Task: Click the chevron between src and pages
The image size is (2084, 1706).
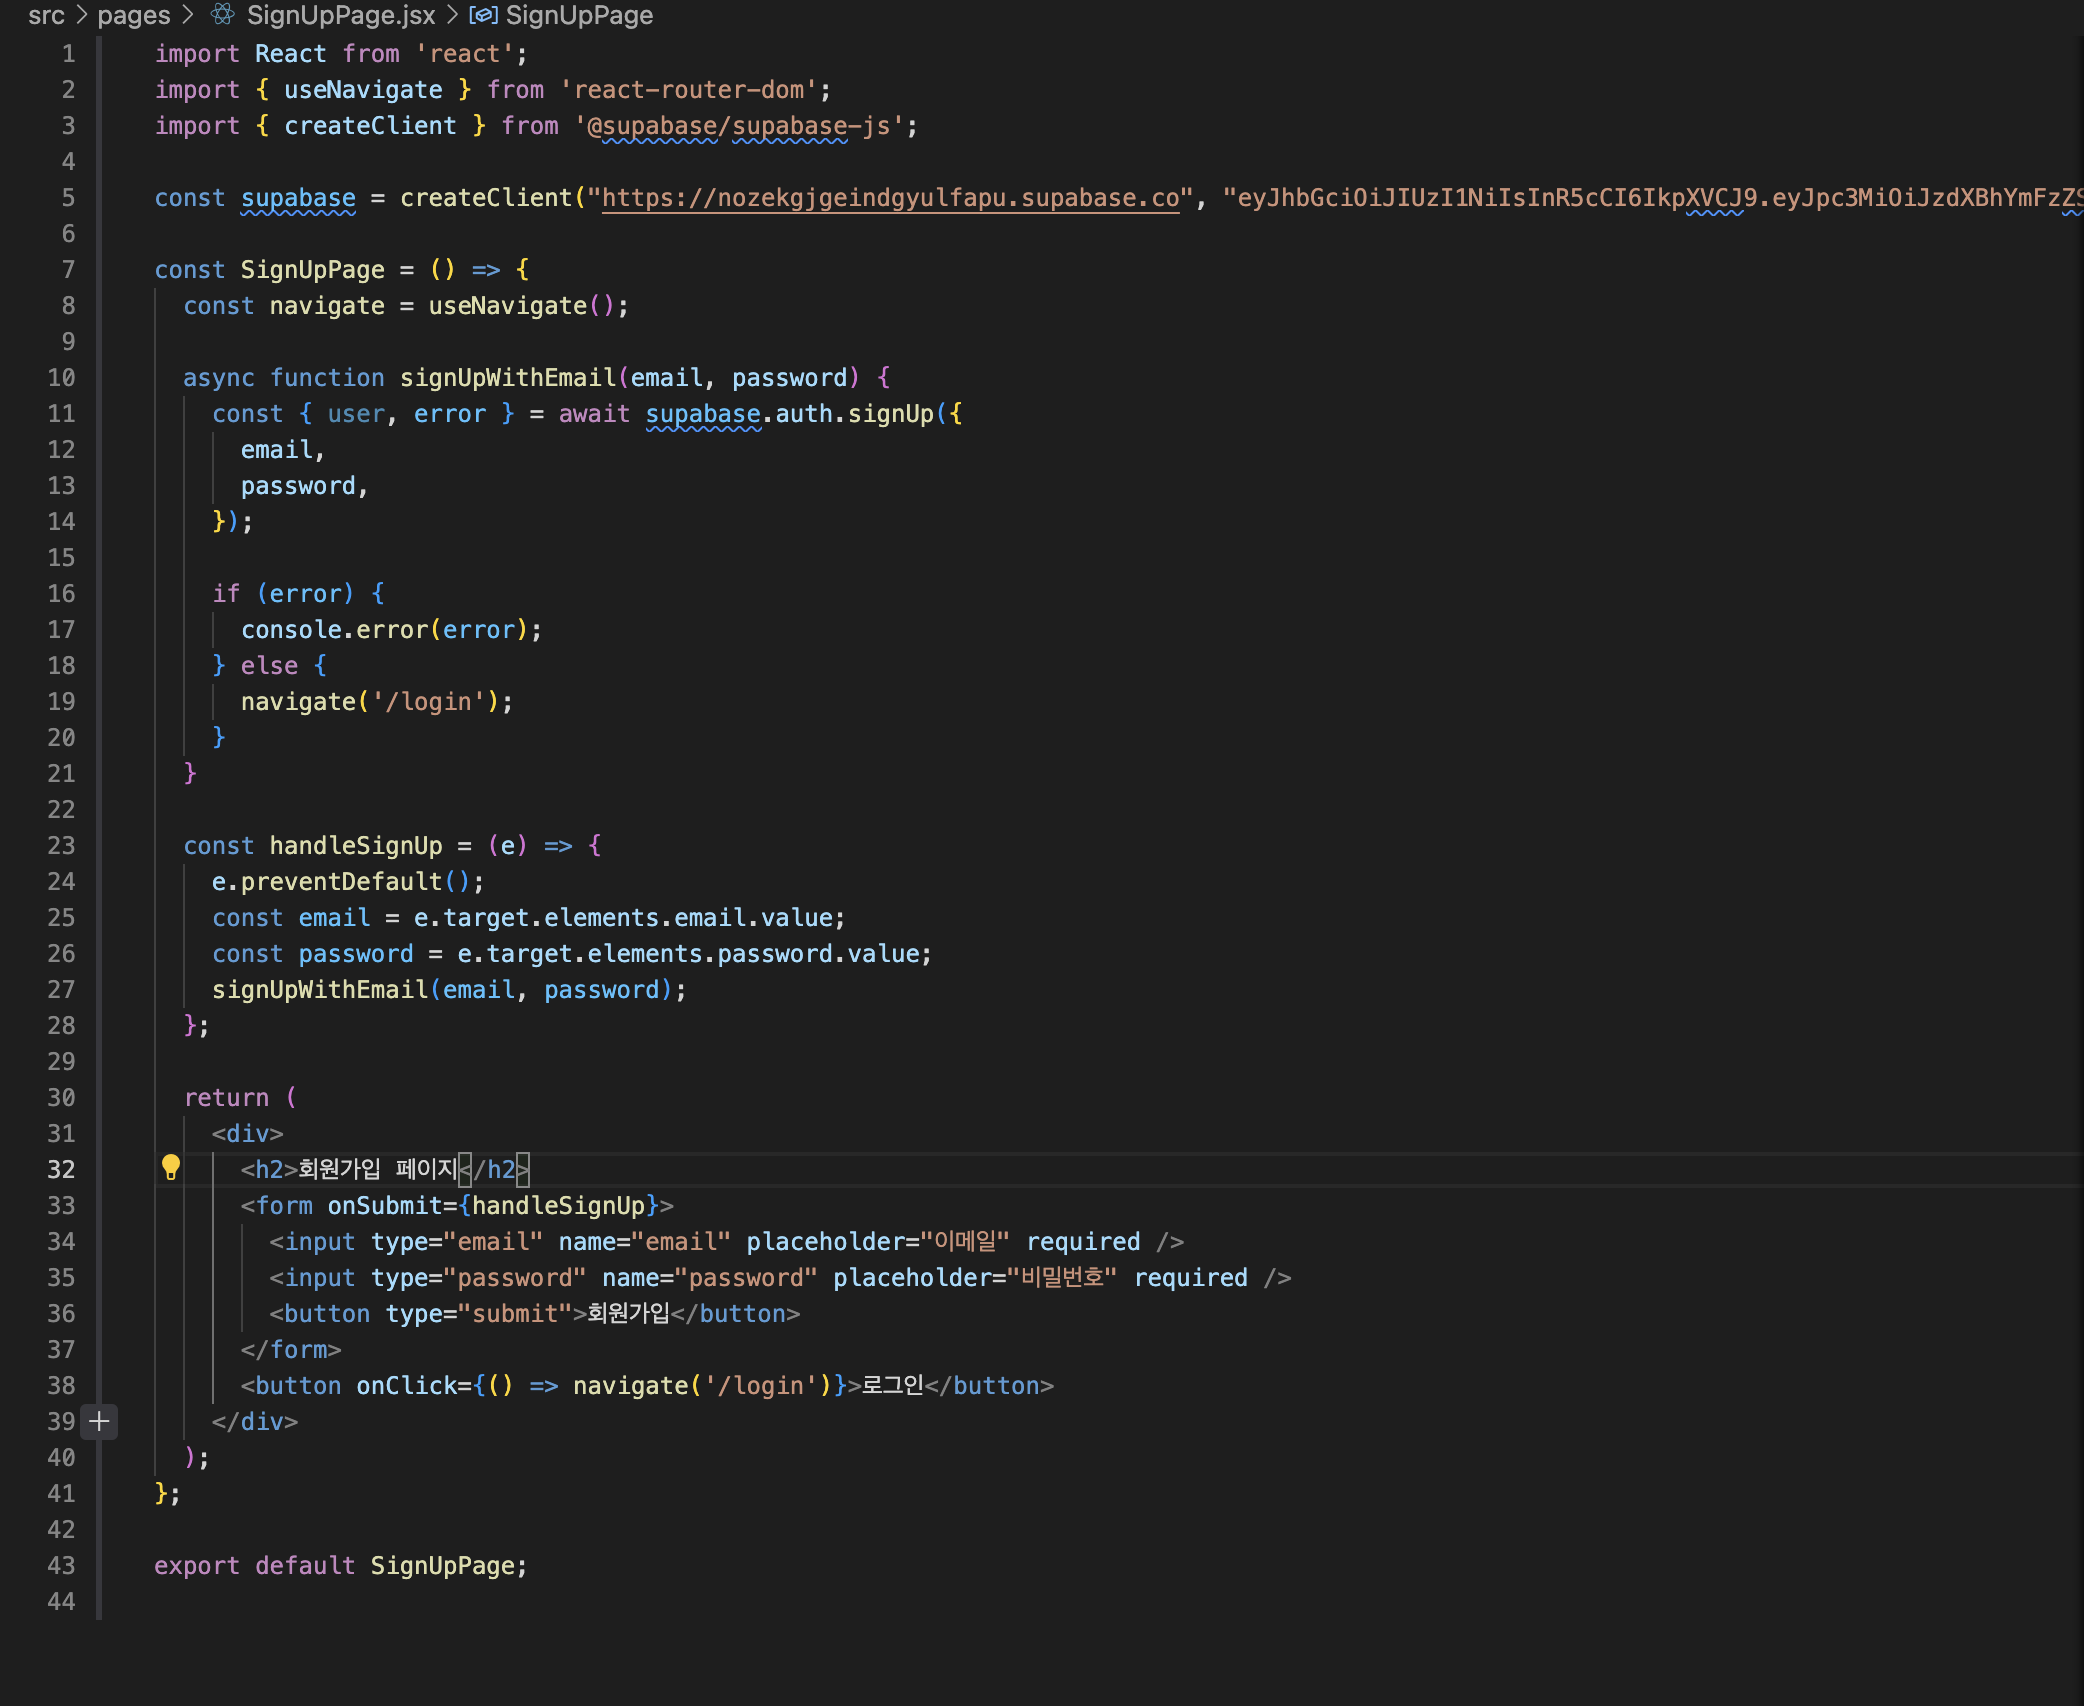Action: tap(82, 15)
